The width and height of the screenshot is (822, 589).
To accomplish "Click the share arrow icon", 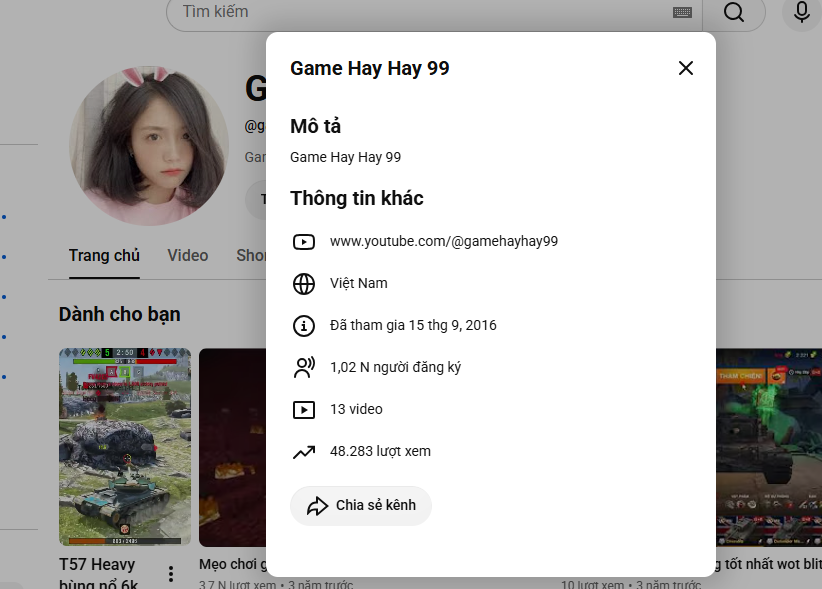I will (x=317, y=506).
